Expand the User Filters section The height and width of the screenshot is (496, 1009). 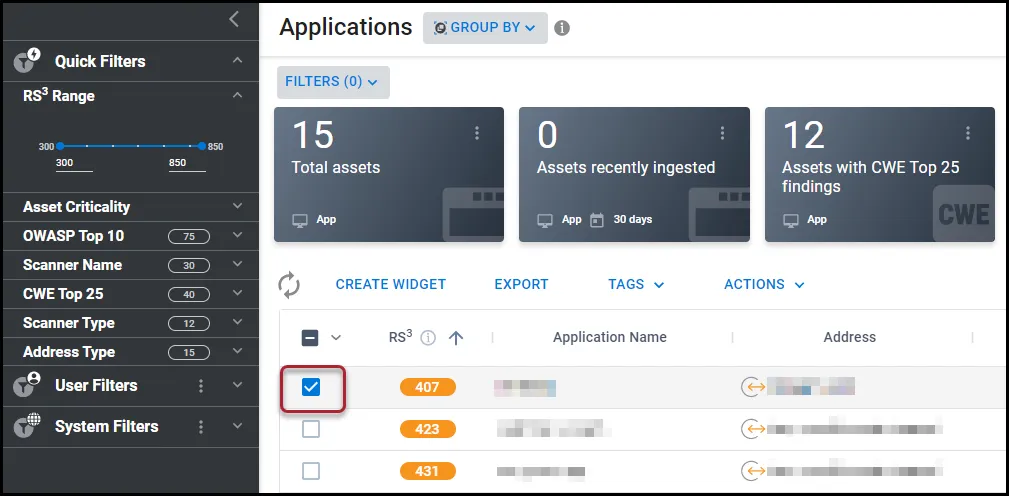pos(237,385)
